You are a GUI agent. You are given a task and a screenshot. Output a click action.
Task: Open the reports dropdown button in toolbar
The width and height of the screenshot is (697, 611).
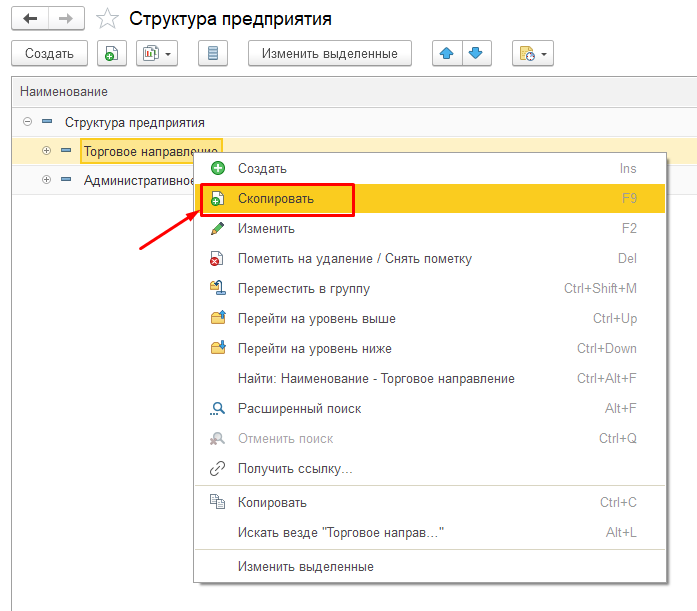pos(157,53)
